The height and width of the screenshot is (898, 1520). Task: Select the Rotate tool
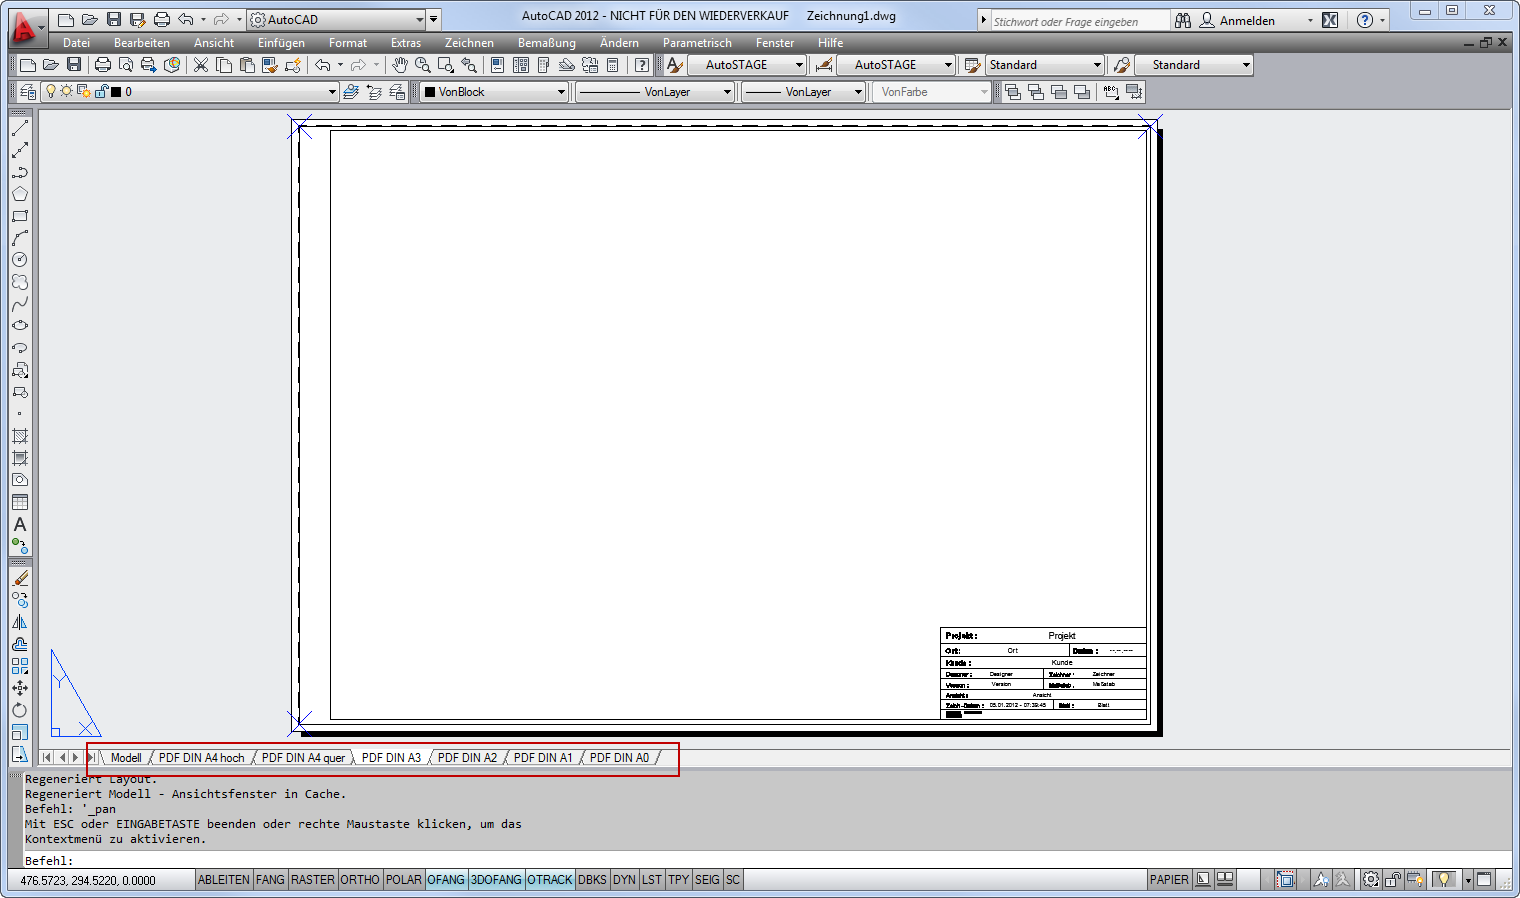click(x=20, y=710)
